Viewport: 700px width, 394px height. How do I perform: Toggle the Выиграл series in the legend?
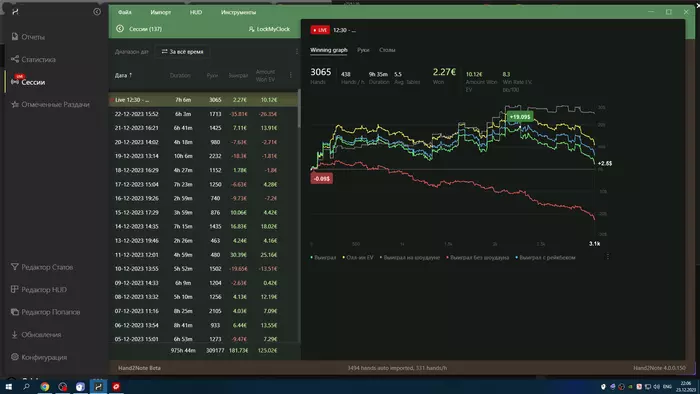pos(323,257)
